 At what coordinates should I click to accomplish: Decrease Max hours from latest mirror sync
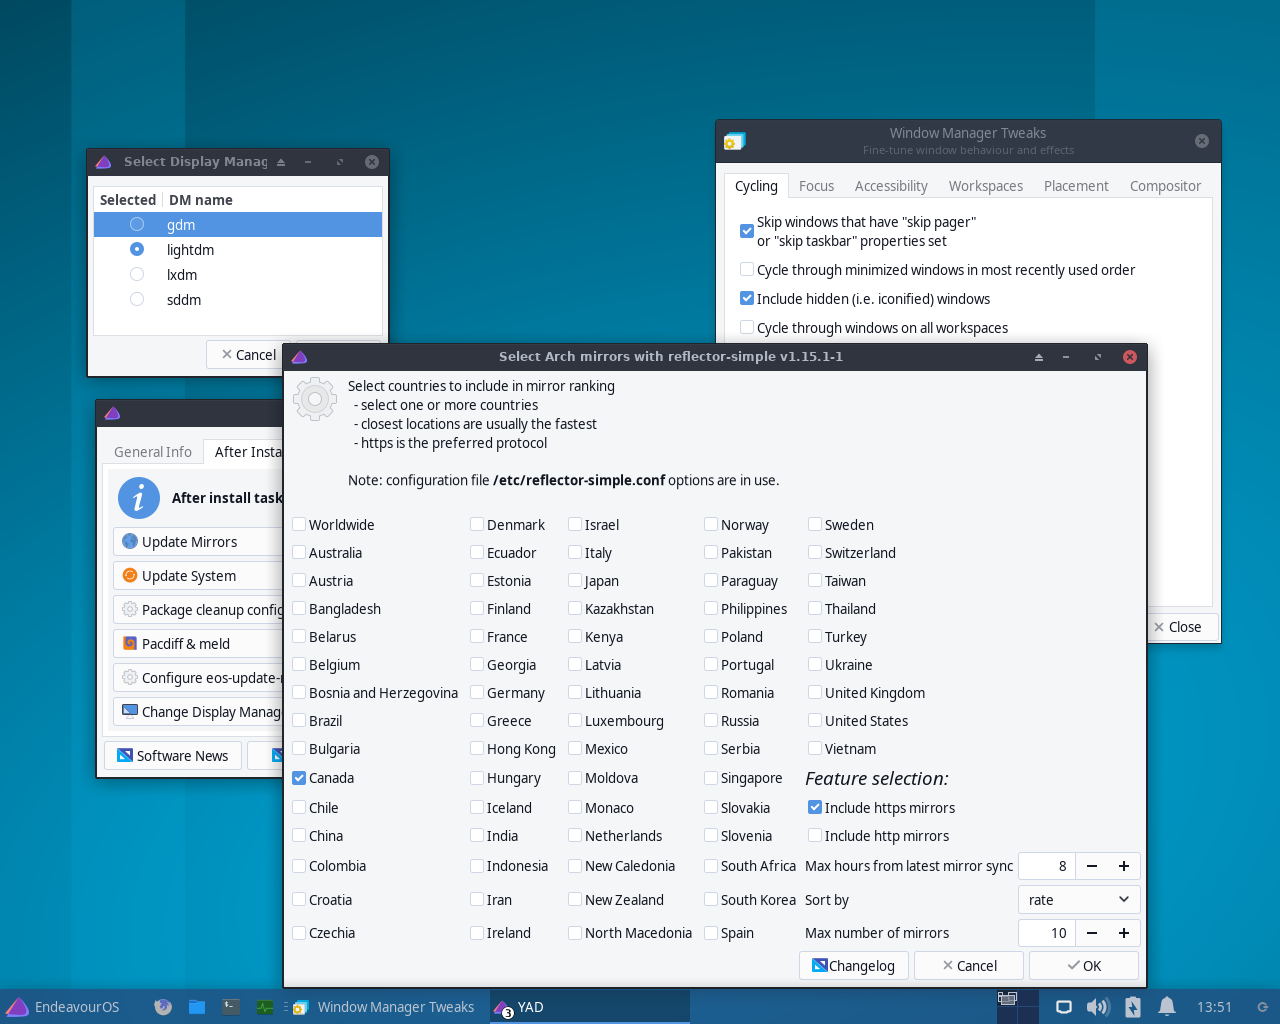(x=1092, y=866)
